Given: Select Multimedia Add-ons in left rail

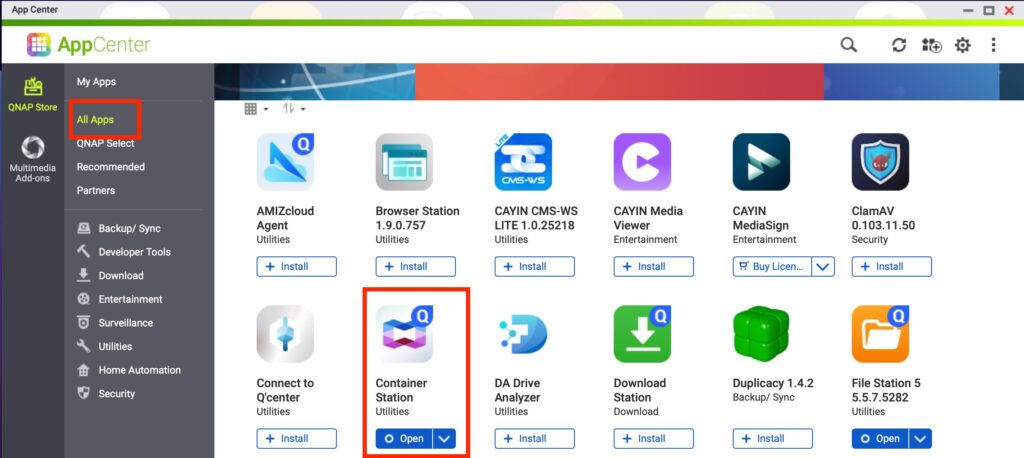Looking at the screenshot, I should click(33, 159).
